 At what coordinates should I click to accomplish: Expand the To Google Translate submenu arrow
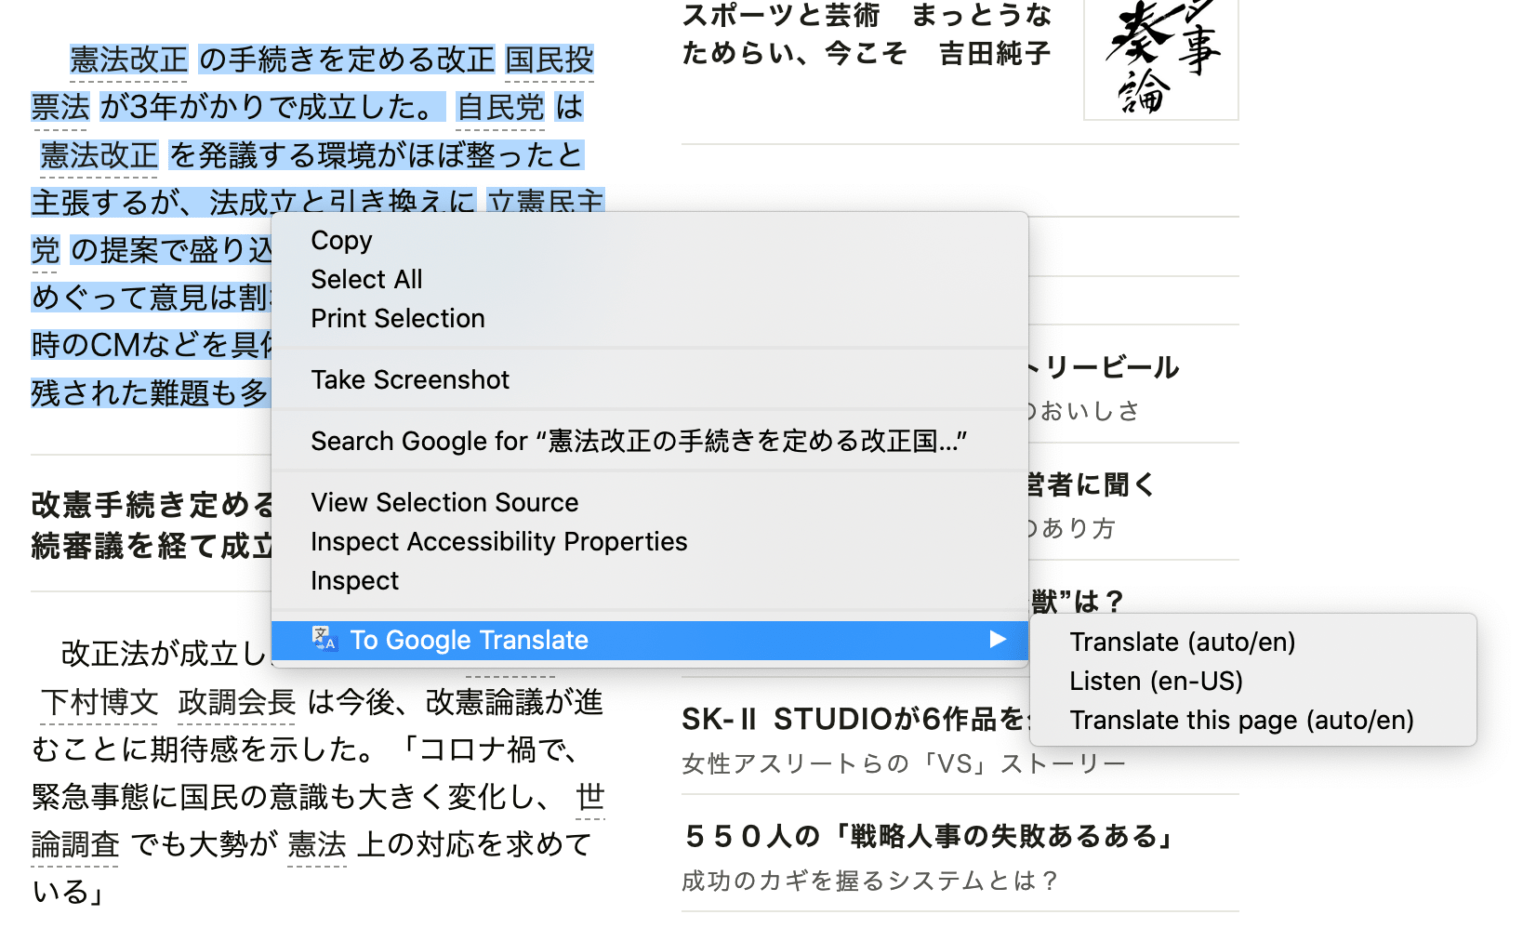click(x=997, y=640)
